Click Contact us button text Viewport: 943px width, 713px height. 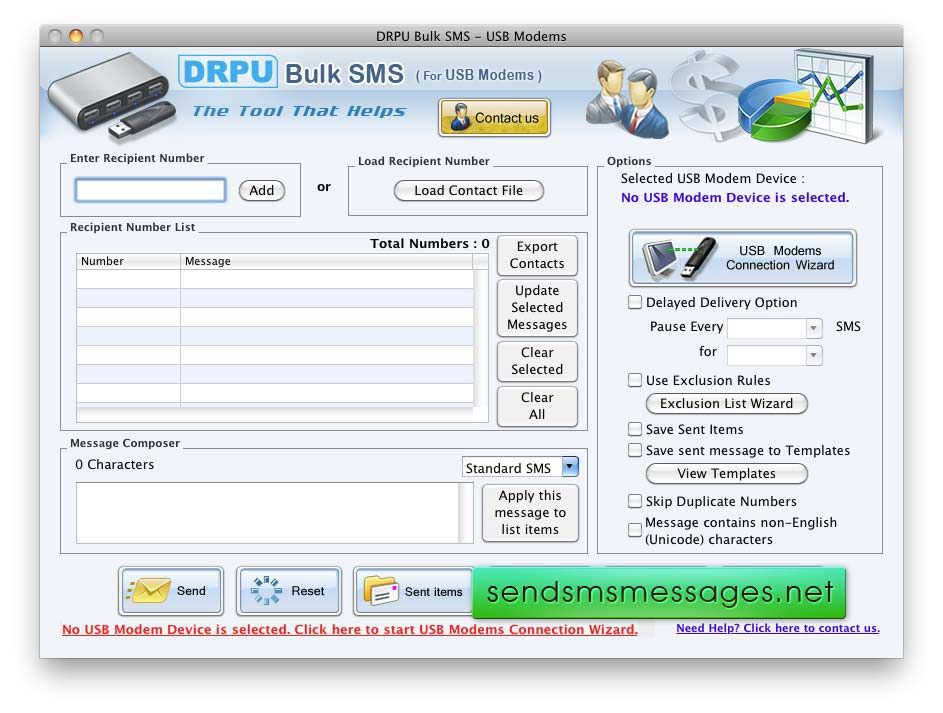coord(507,118)
